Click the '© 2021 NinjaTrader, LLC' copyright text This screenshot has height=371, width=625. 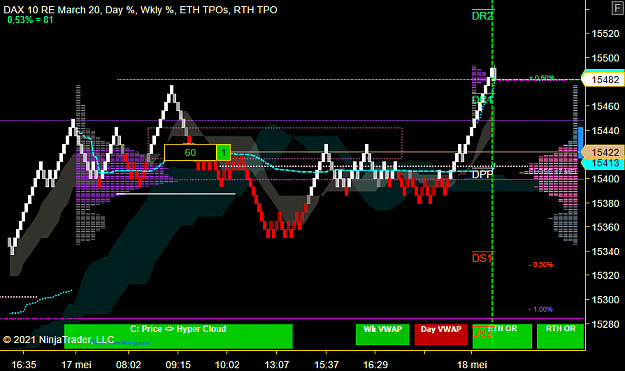(58, 340)
